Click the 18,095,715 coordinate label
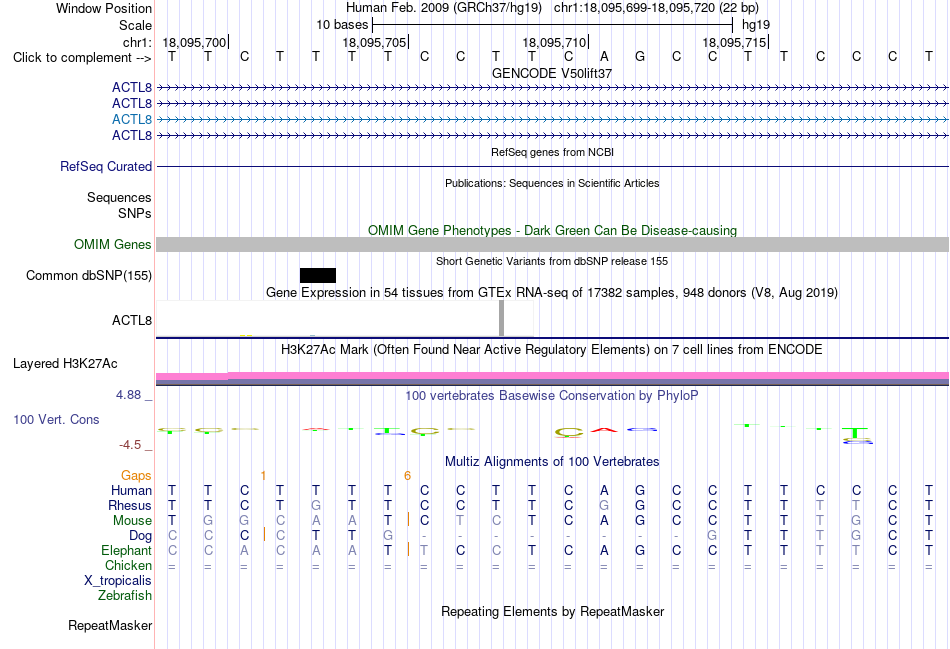Viewport: 950px width, 649px height. tap(734, 42)
